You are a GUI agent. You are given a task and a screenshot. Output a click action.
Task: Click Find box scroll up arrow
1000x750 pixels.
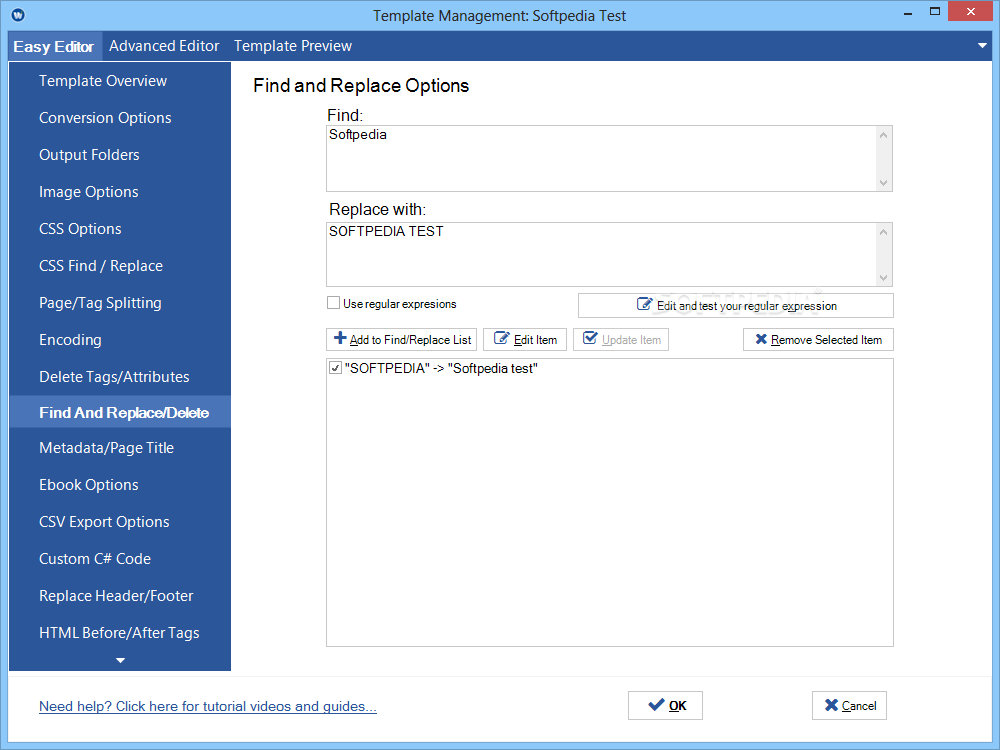(x=883, y=135)
